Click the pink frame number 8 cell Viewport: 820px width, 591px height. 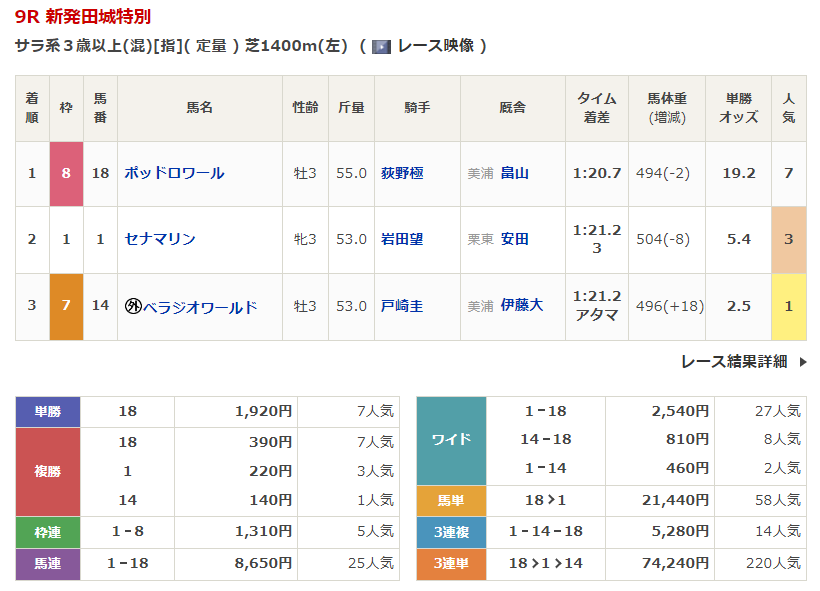tap(66, 173)
